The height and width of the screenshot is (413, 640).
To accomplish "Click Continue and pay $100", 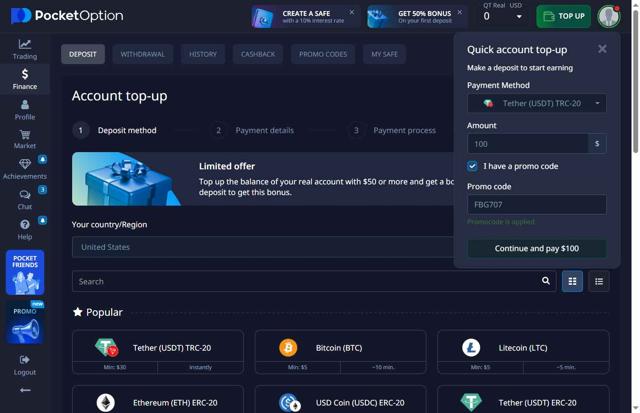I will tap(536, 249).
